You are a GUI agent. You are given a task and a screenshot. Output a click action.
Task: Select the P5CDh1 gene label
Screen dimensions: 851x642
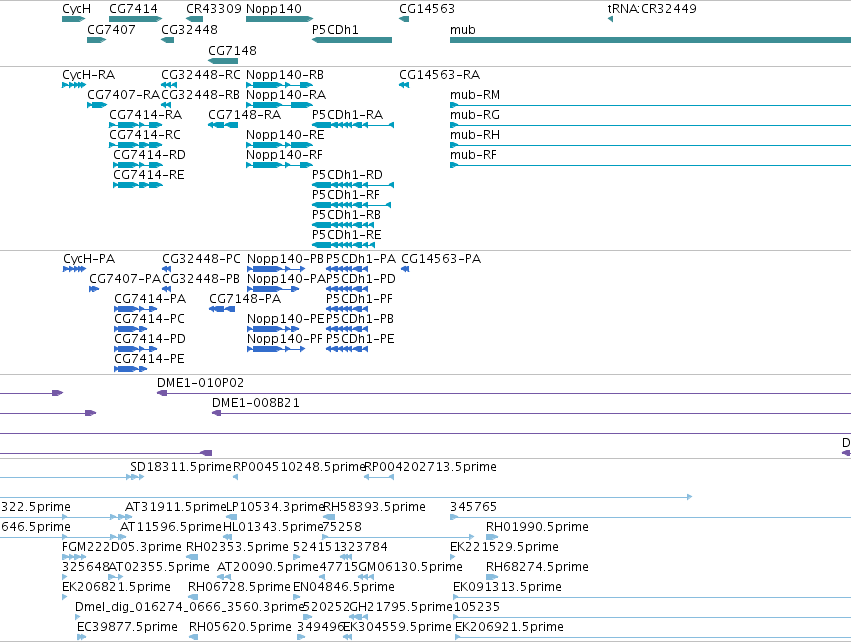(335, 29)
